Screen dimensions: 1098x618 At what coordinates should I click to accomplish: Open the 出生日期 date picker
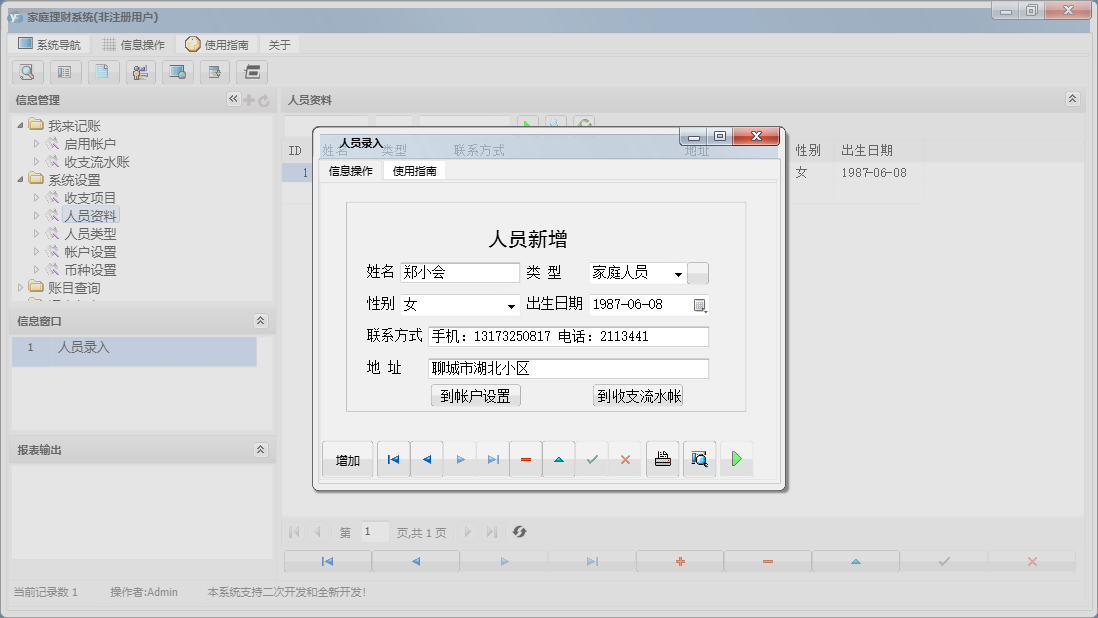point(698,304)
